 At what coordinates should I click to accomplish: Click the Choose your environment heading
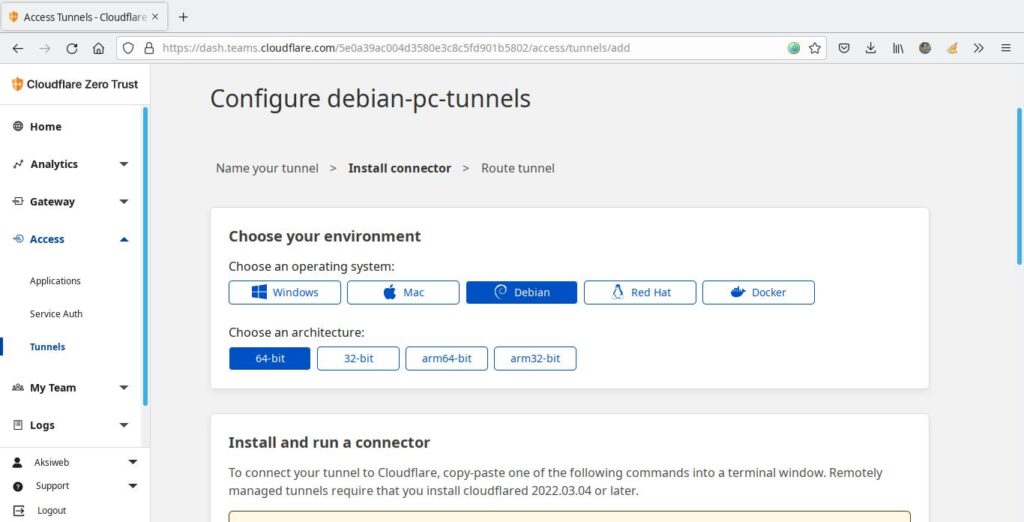325,237
